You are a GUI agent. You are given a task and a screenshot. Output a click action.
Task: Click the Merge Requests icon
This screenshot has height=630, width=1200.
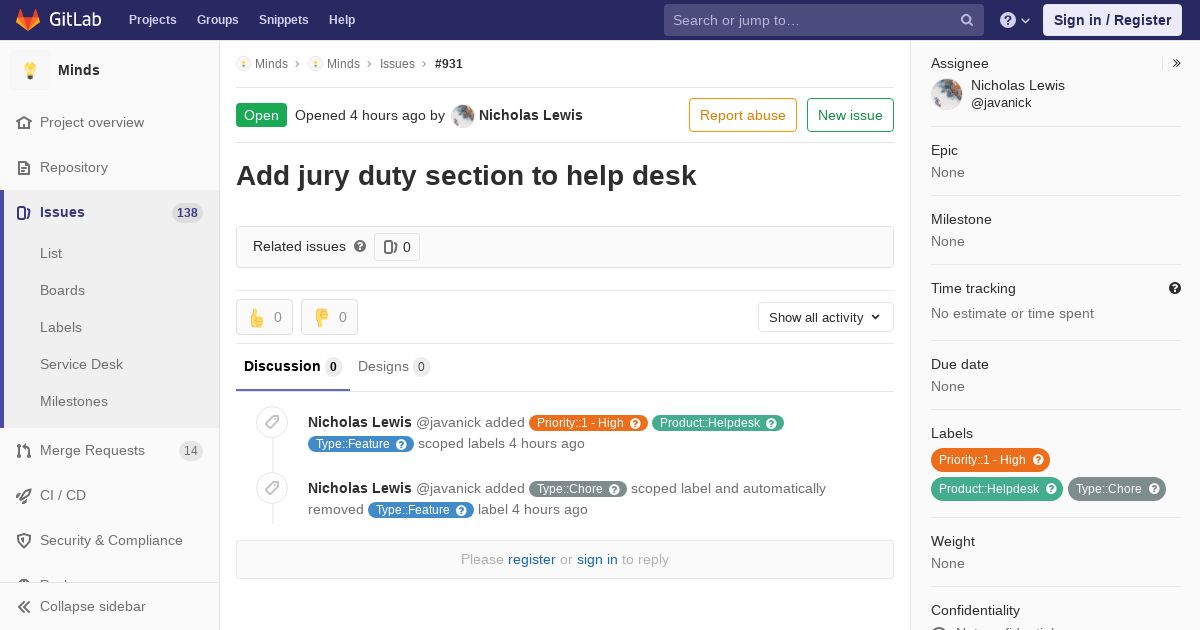click(x=24, y=450)
